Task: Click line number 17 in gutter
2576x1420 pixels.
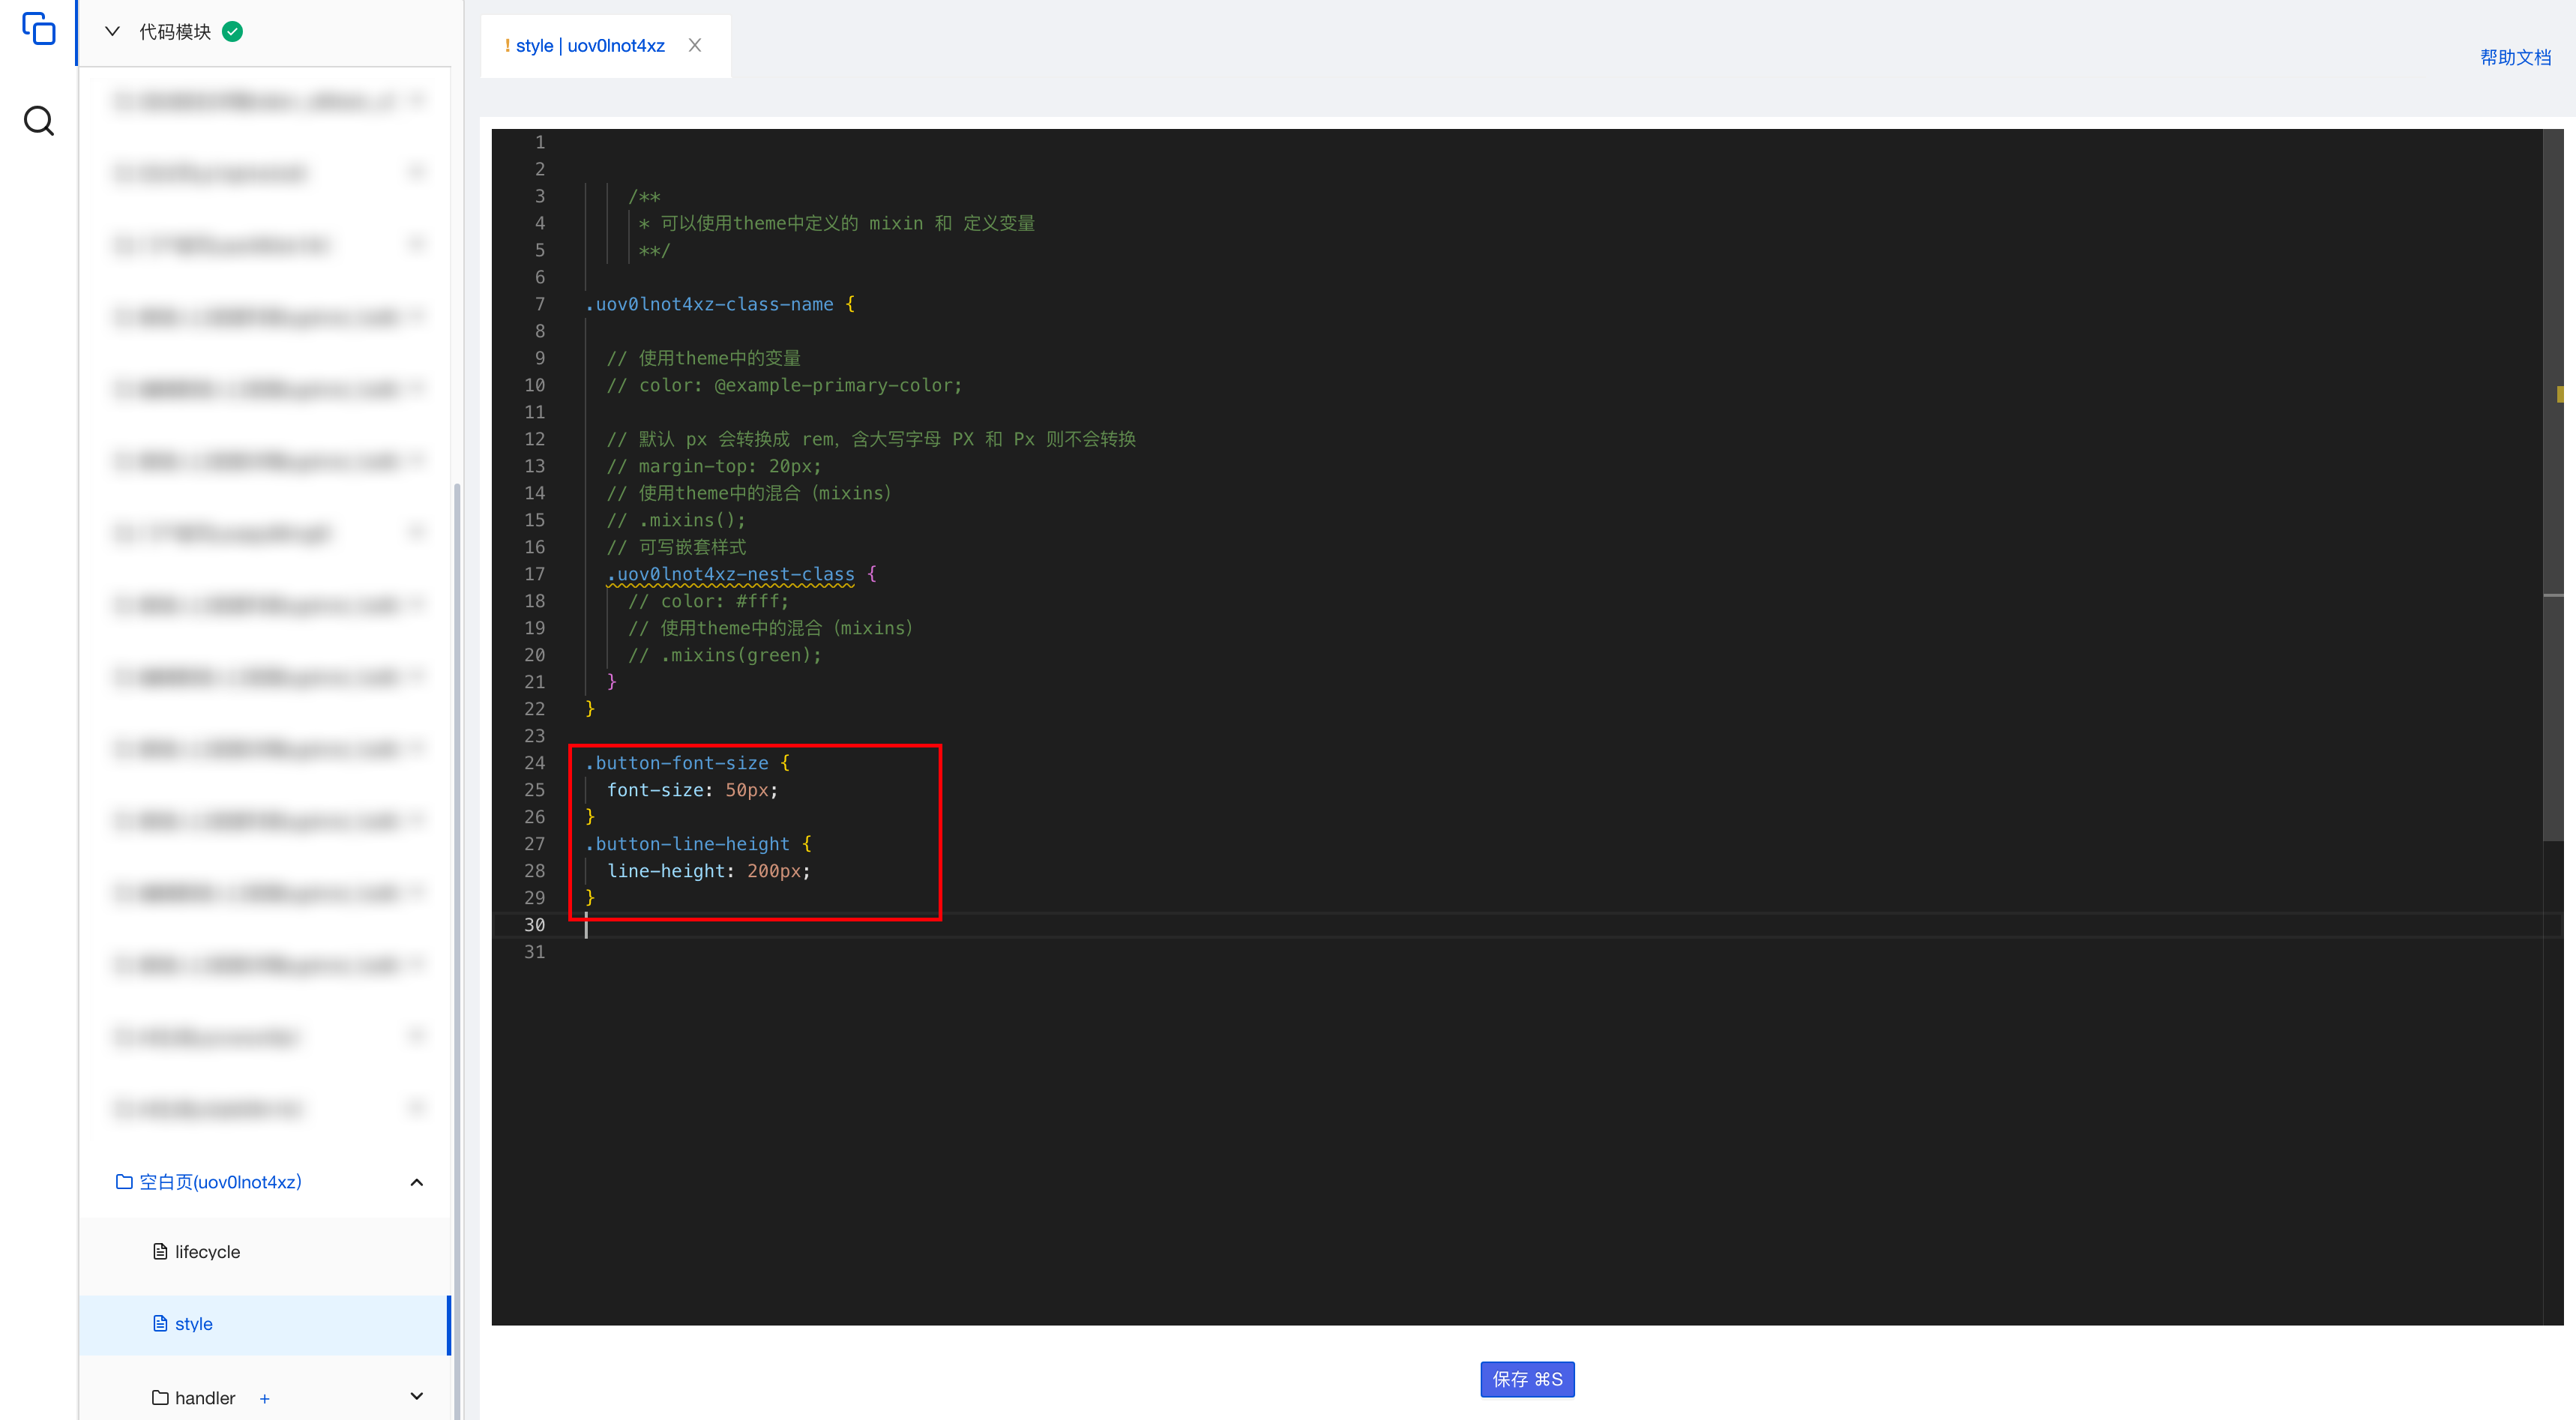Action: (535, 574)
